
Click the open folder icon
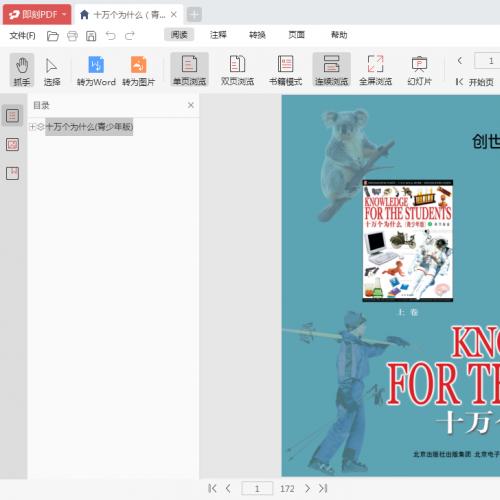click(x=53, y=36)
